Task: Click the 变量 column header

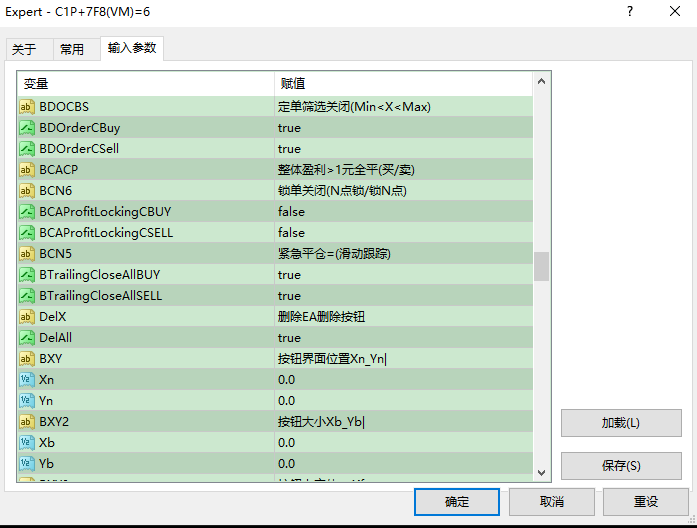Action: (146, 84)
